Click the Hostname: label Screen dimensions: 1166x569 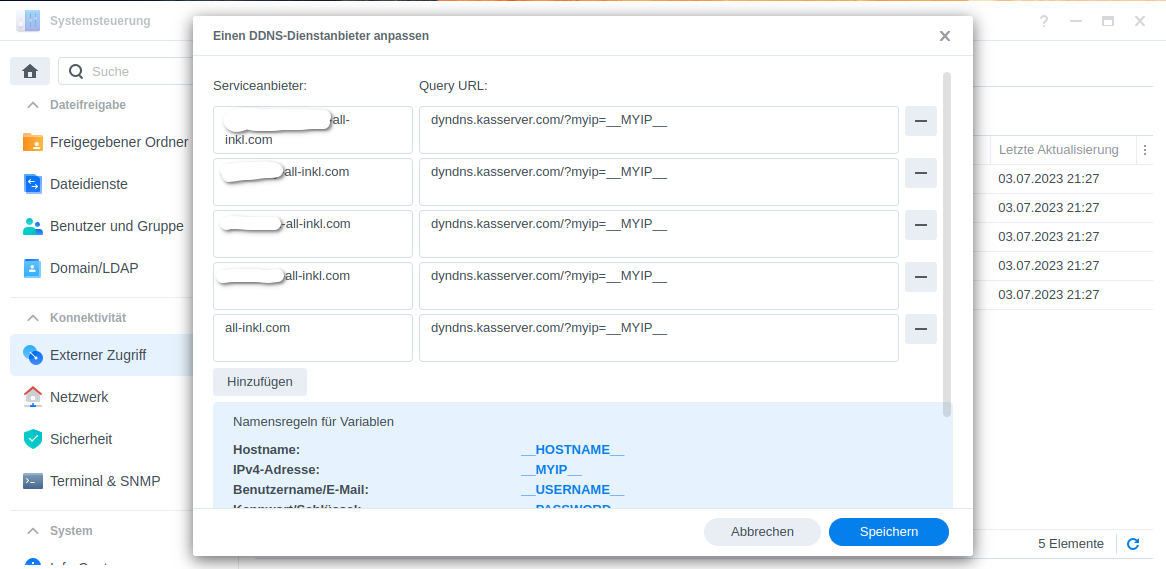pyautogui.click(x=266, y=450)
